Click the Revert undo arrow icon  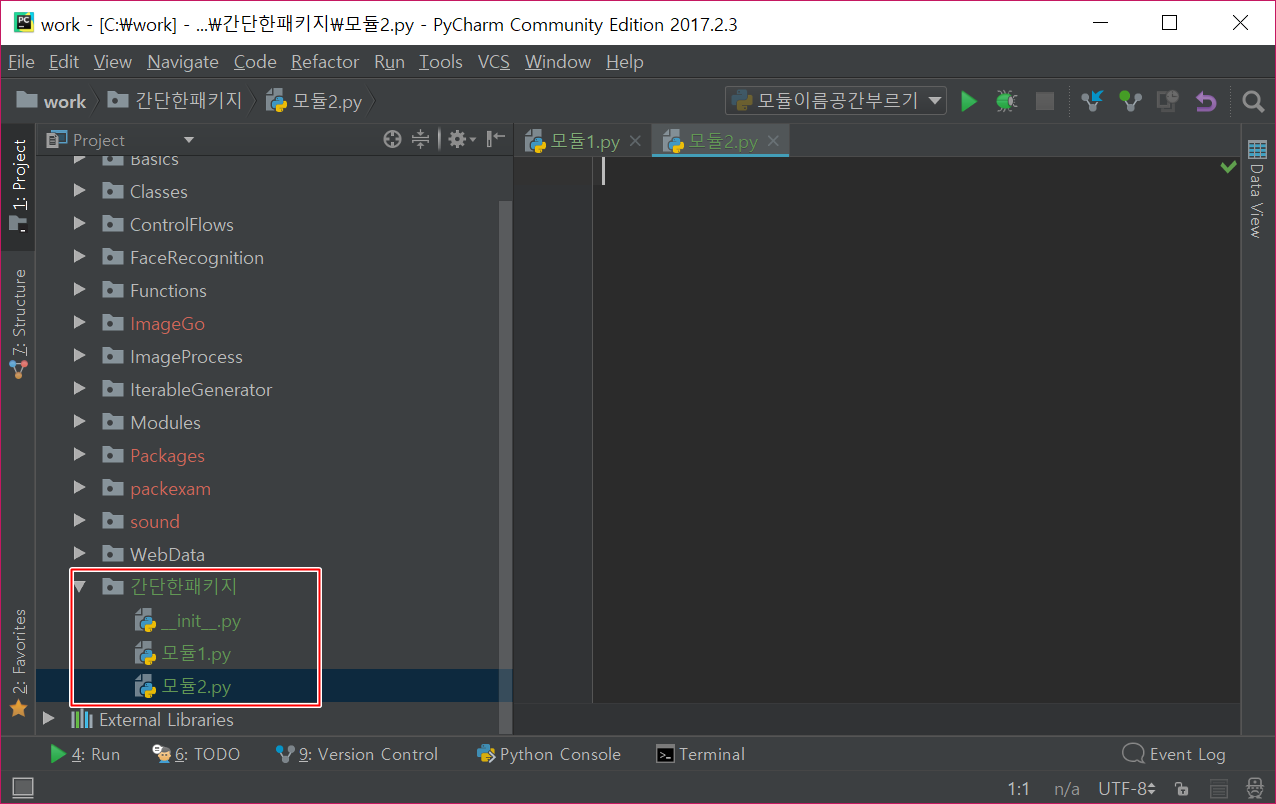tap(1206, 101)
